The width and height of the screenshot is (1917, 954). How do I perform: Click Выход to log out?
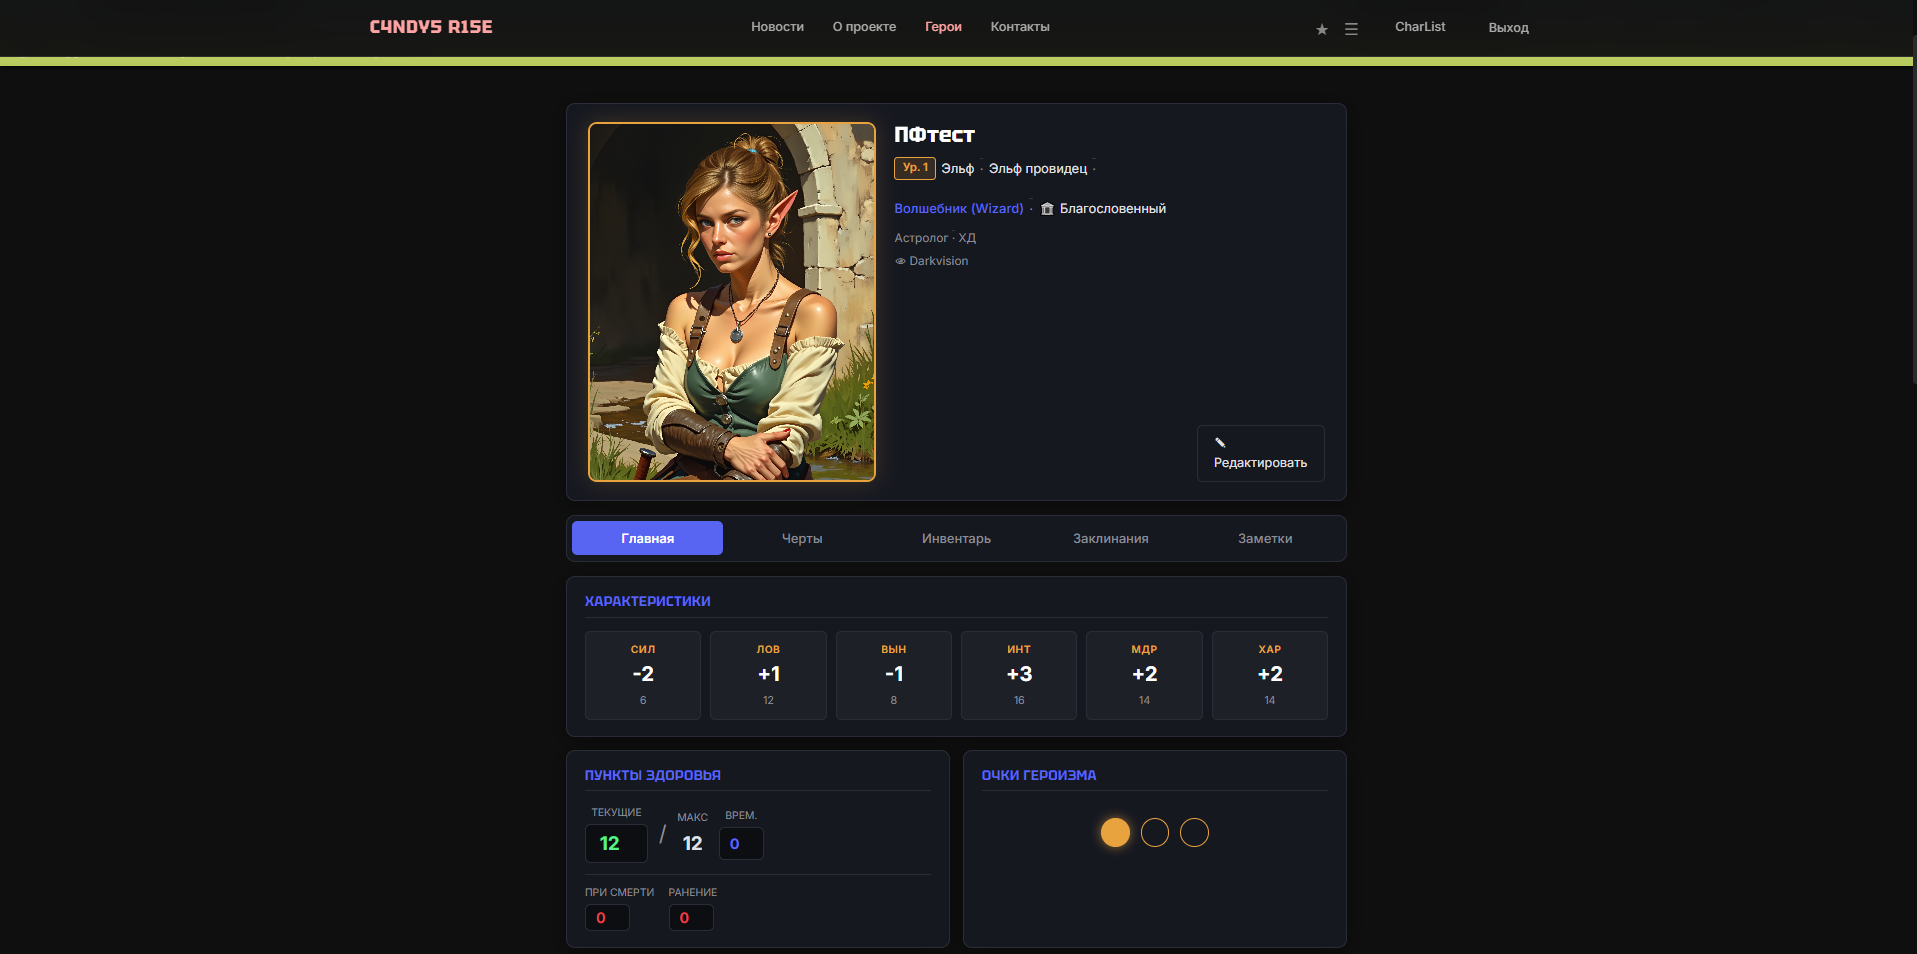[x=1508, y=28]
